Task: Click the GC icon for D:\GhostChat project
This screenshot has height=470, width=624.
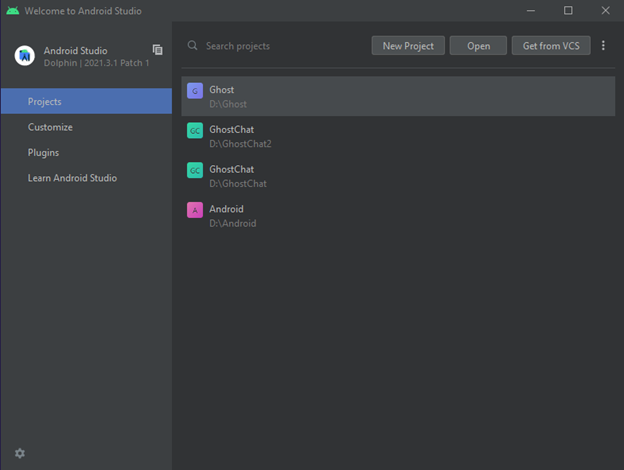Action: click(195, 170)
